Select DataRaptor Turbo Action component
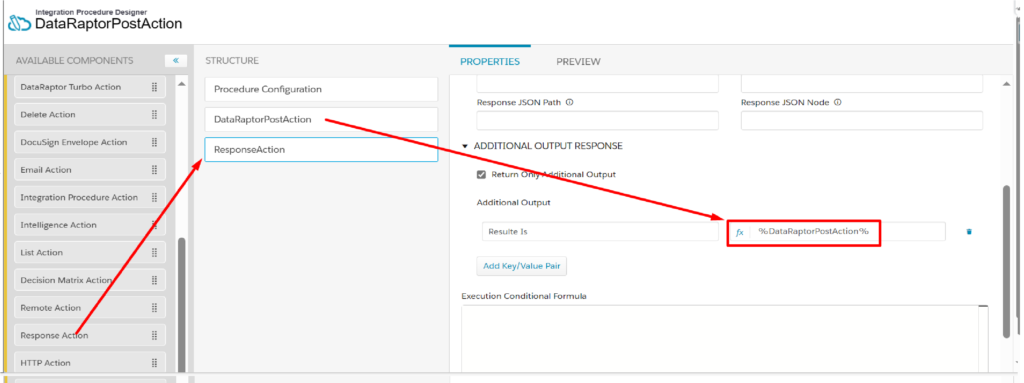 90,87
